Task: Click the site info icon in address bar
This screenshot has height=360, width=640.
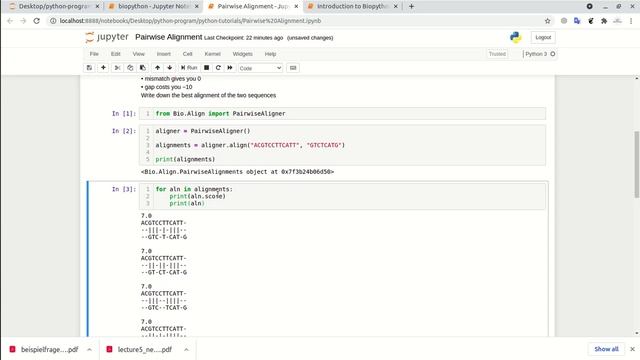Action: [x=53, y=21]
